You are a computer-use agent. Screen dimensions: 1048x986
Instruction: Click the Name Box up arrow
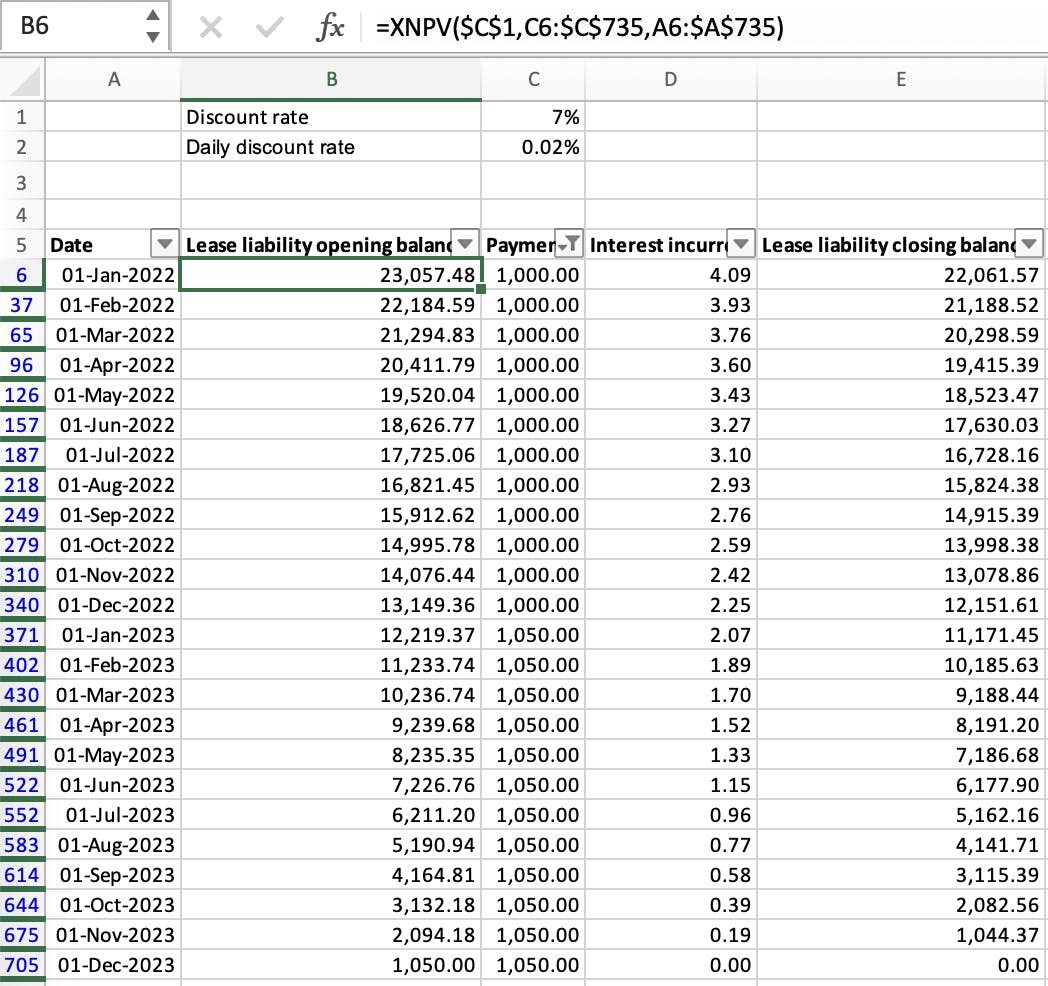(x=153, y=15)
